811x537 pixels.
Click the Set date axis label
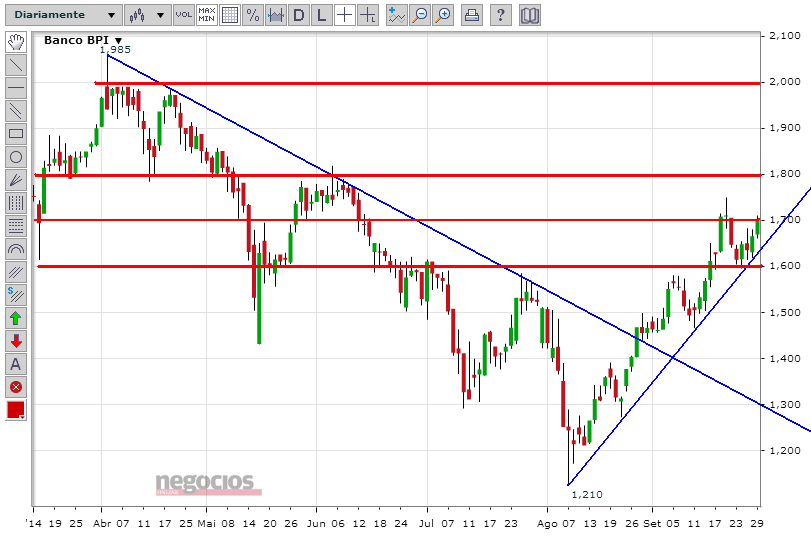[x=652, y=524]
